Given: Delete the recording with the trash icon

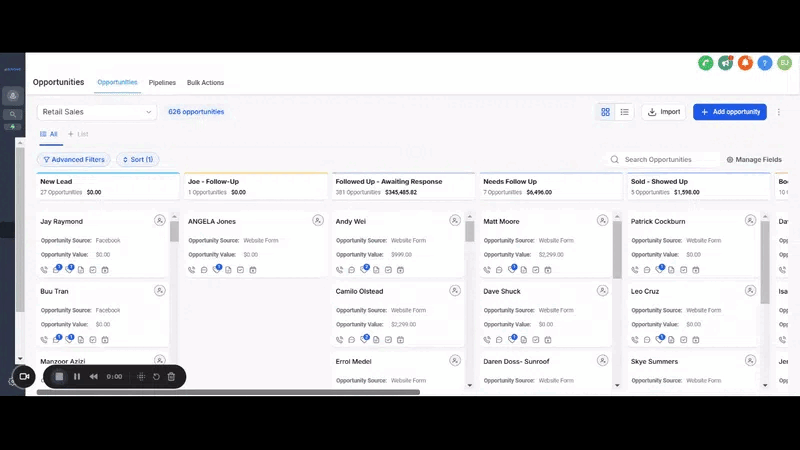Looking at the screenshot, I should point(171,377).
